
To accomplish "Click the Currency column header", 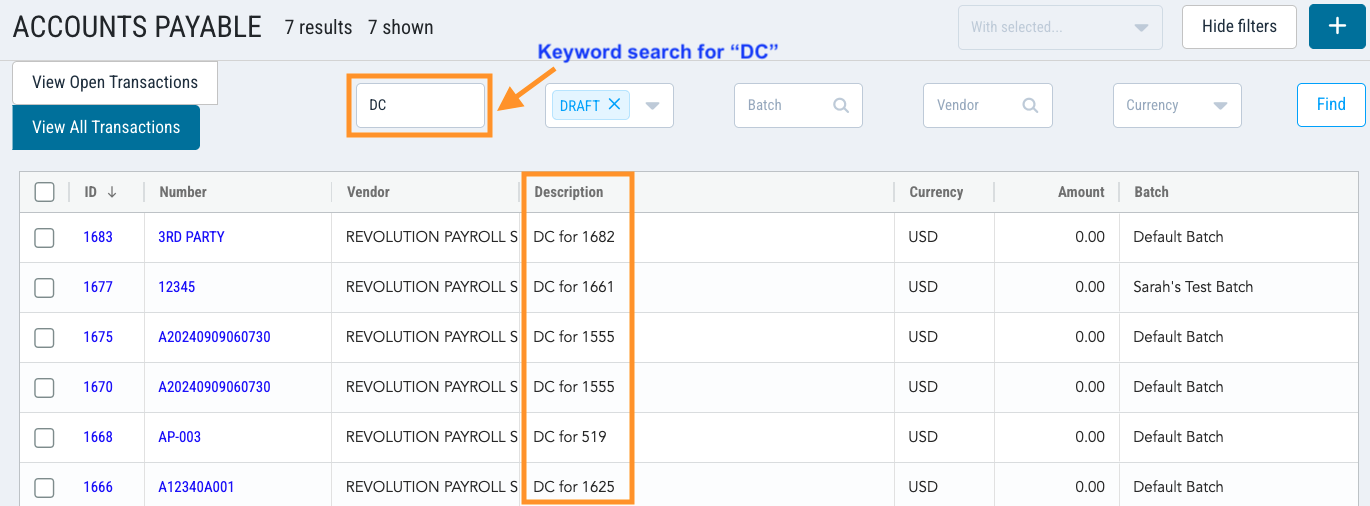I will point(936,192).
